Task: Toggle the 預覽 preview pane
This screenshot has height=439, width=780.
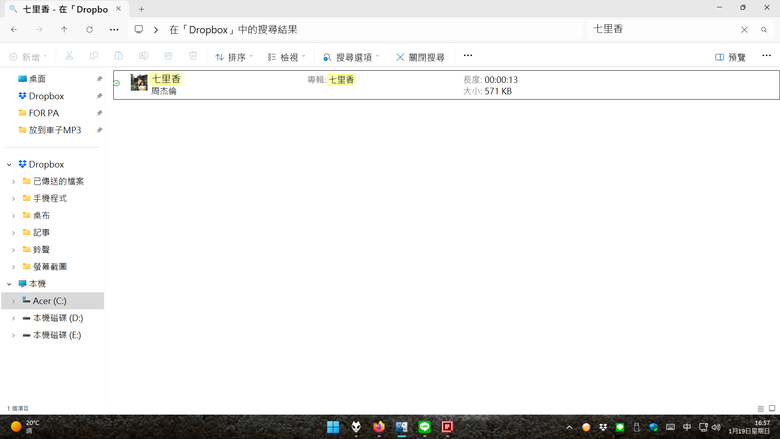Action: (730, 57)
